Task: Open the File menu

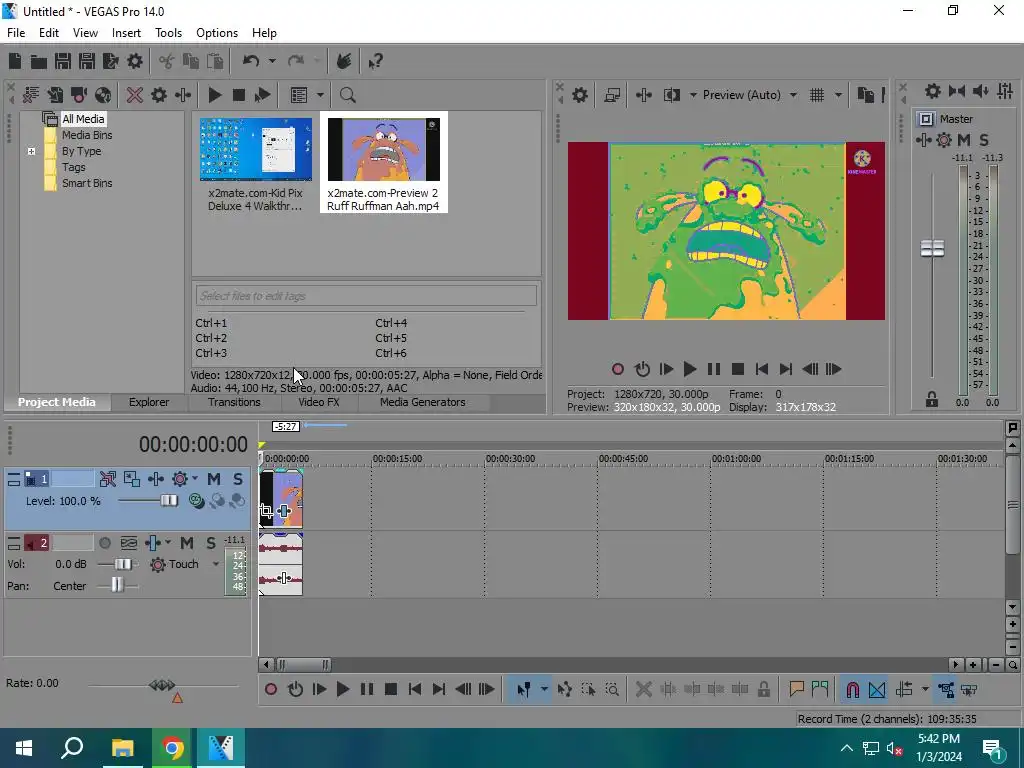Action: 16,33
